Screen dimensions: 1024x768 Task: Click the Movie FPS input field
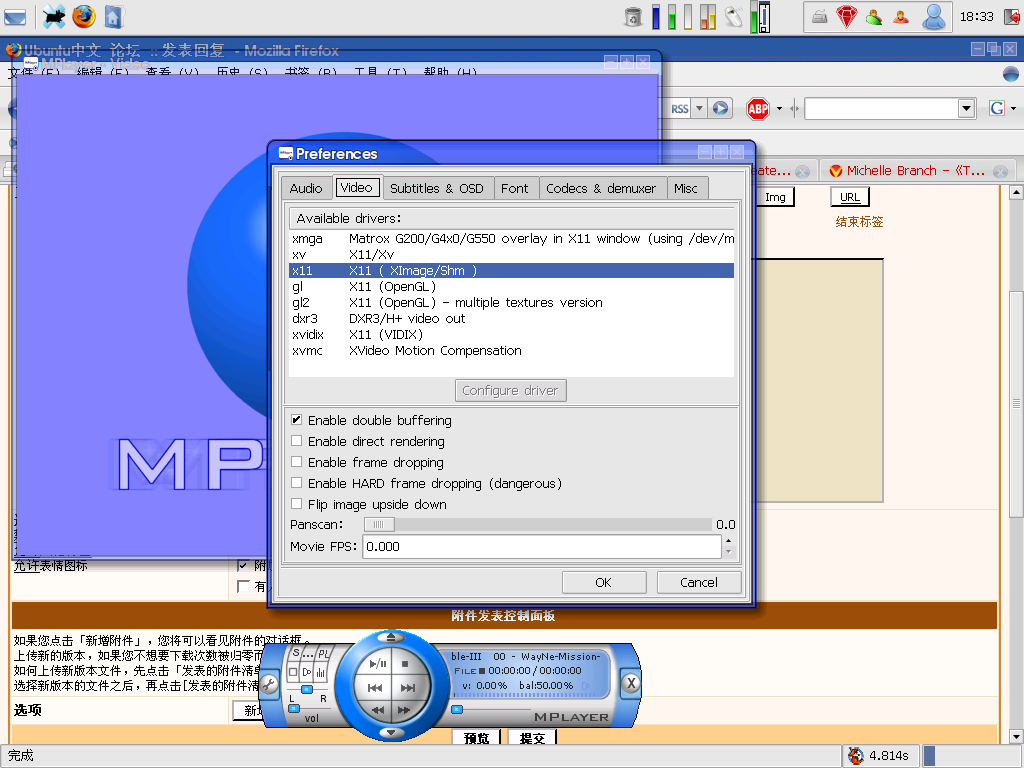click(542, 547)
